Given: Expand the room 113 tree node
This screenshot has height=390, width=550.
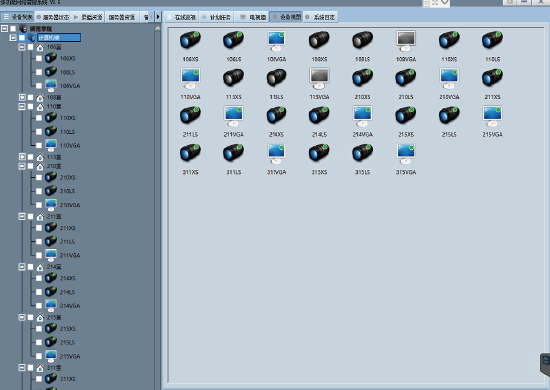Looking at the screenshot, I should 22,157.
